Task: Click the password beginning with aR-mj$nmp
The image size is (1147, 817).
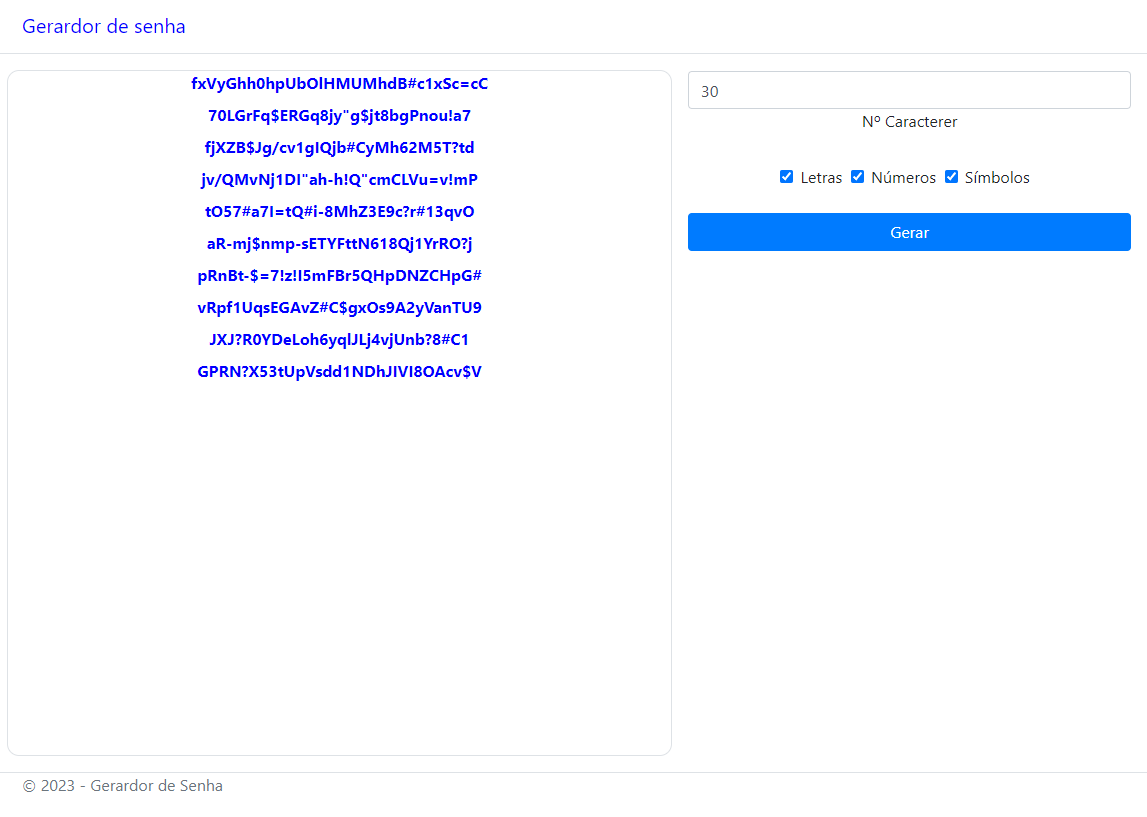Action: (x=339, y=244)
